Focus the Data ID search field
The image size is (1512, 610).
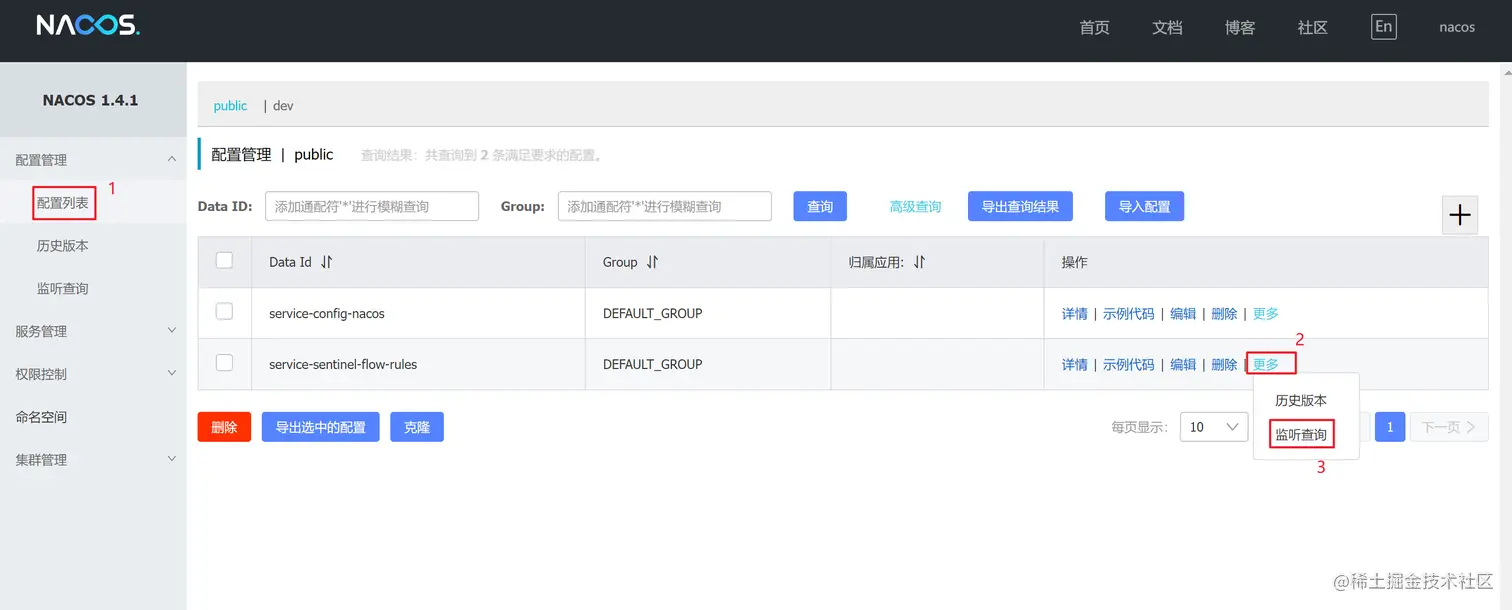pos(372,206)
